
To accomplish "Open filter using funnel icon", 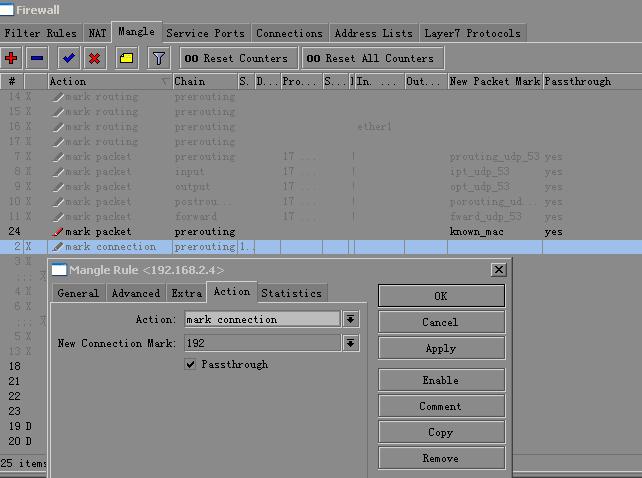I will [x=158, y=58].
